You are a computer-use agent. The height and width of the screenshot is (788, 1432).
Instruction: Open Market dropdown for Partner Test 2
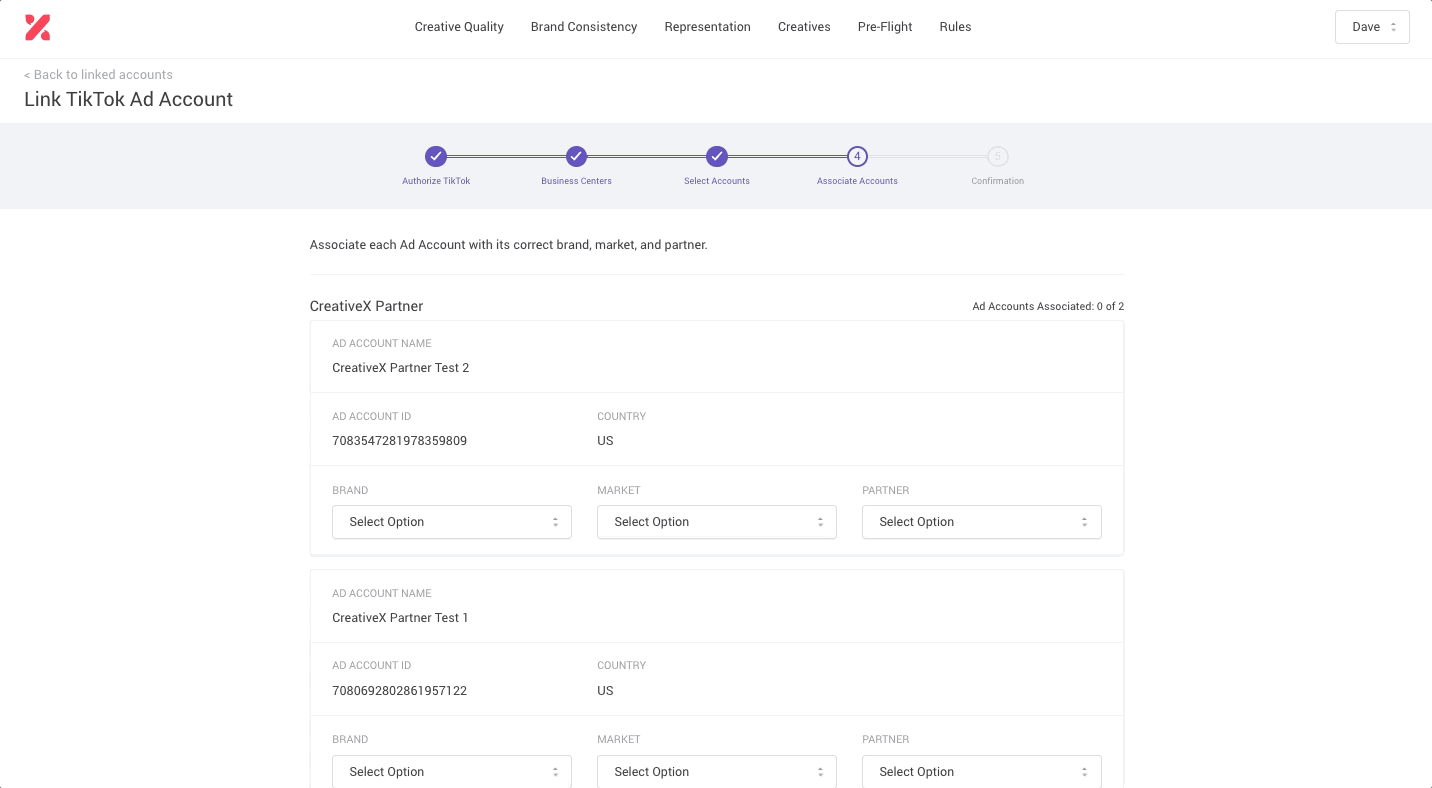coord(717,522)
